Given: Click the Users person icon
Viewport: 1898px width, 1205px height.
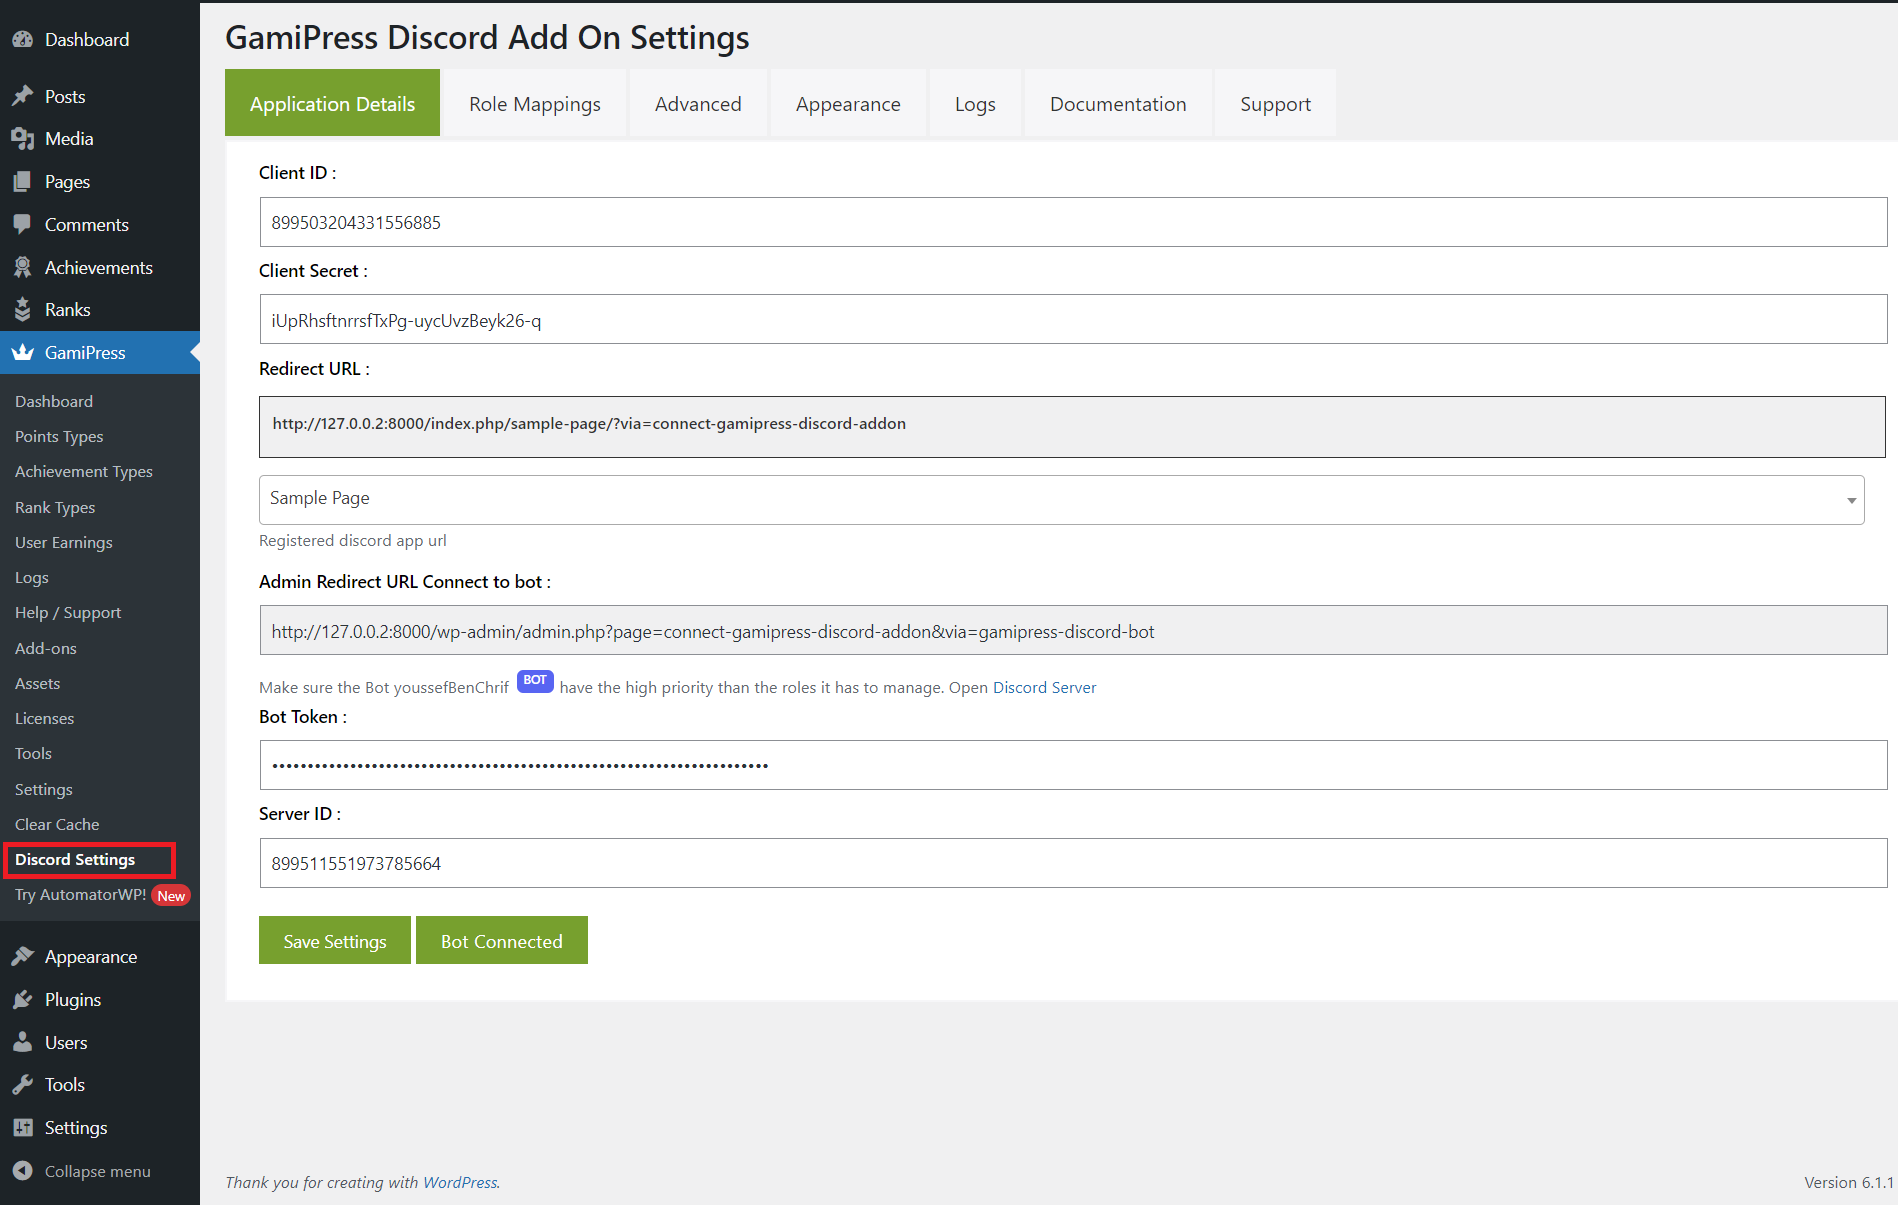Looking at the screenshot, I should point(22,1043).
